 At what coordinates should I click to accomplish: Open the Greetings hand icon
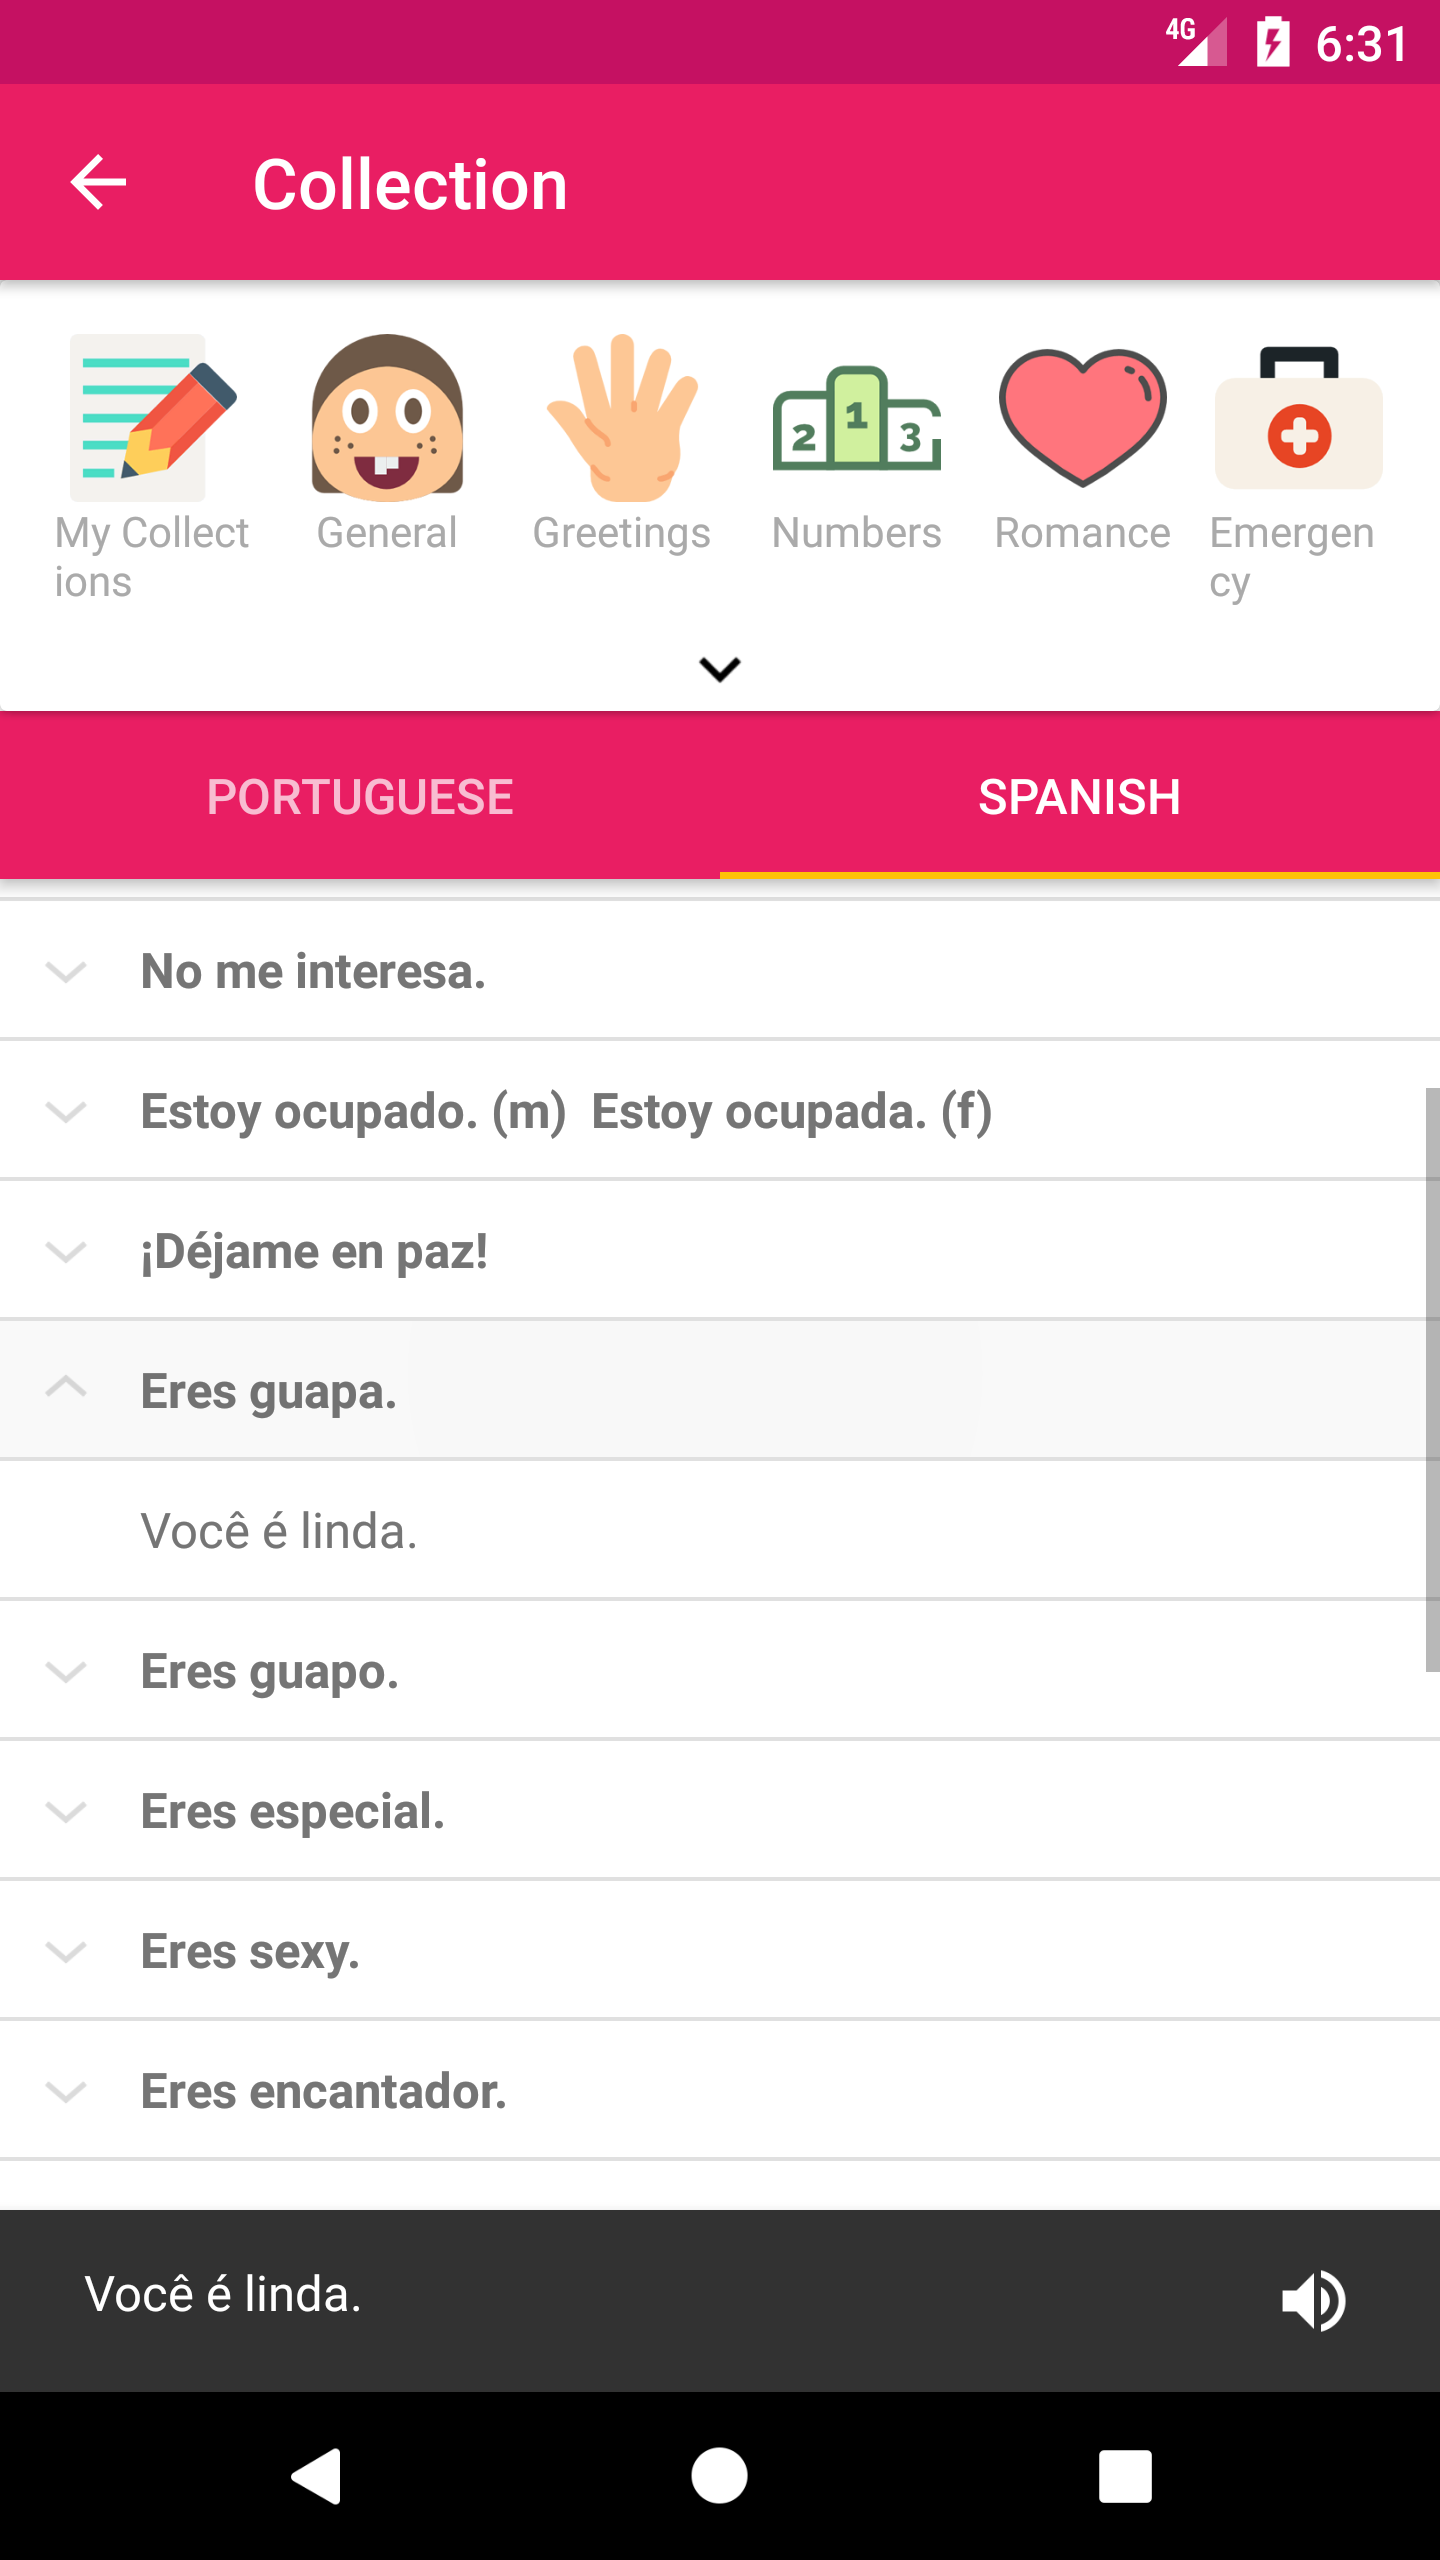click(x=621, y=418)
